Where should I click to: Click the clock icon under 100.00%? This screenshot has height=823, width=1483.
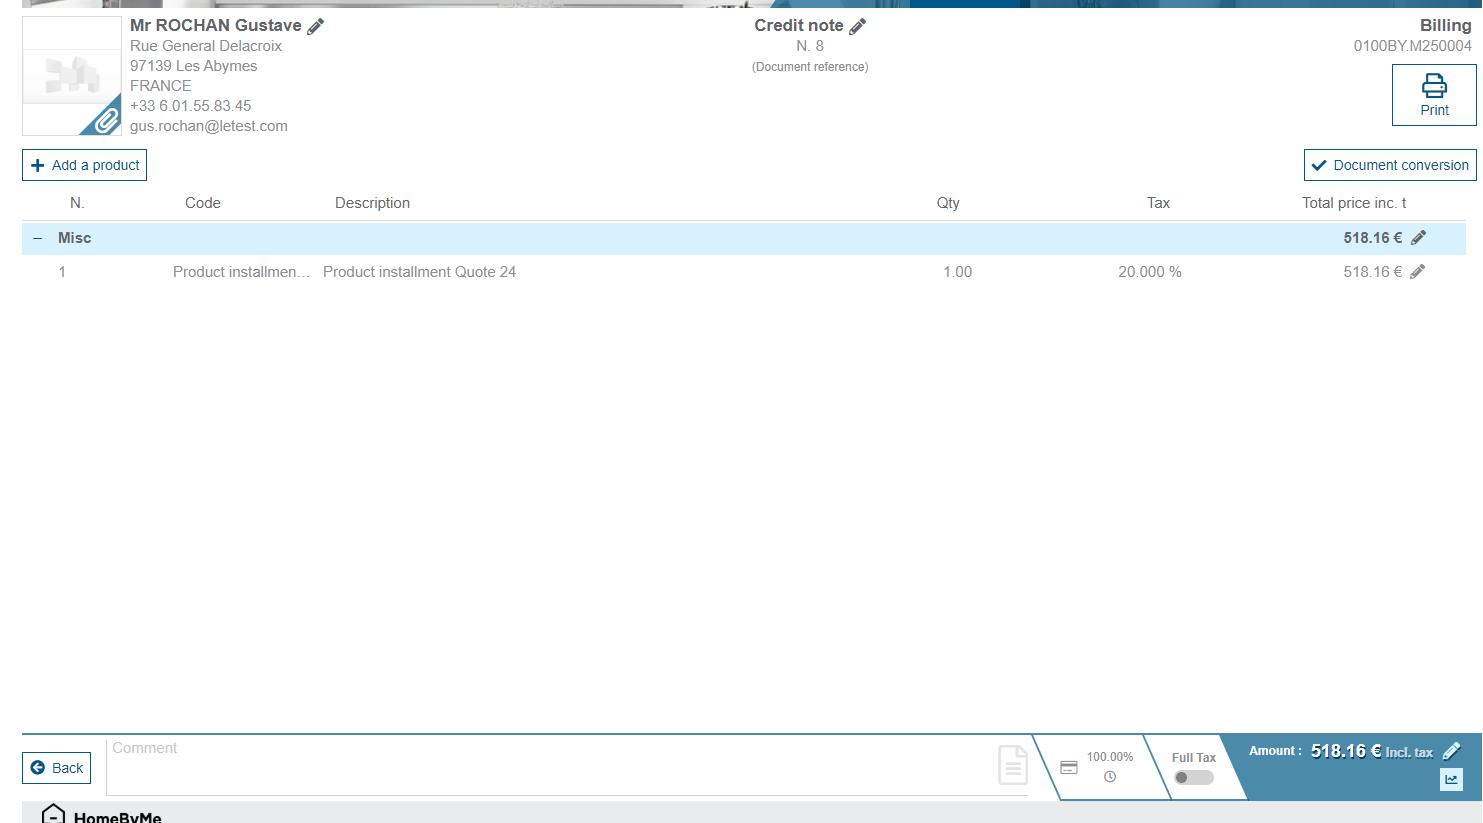click(1110, 777)
